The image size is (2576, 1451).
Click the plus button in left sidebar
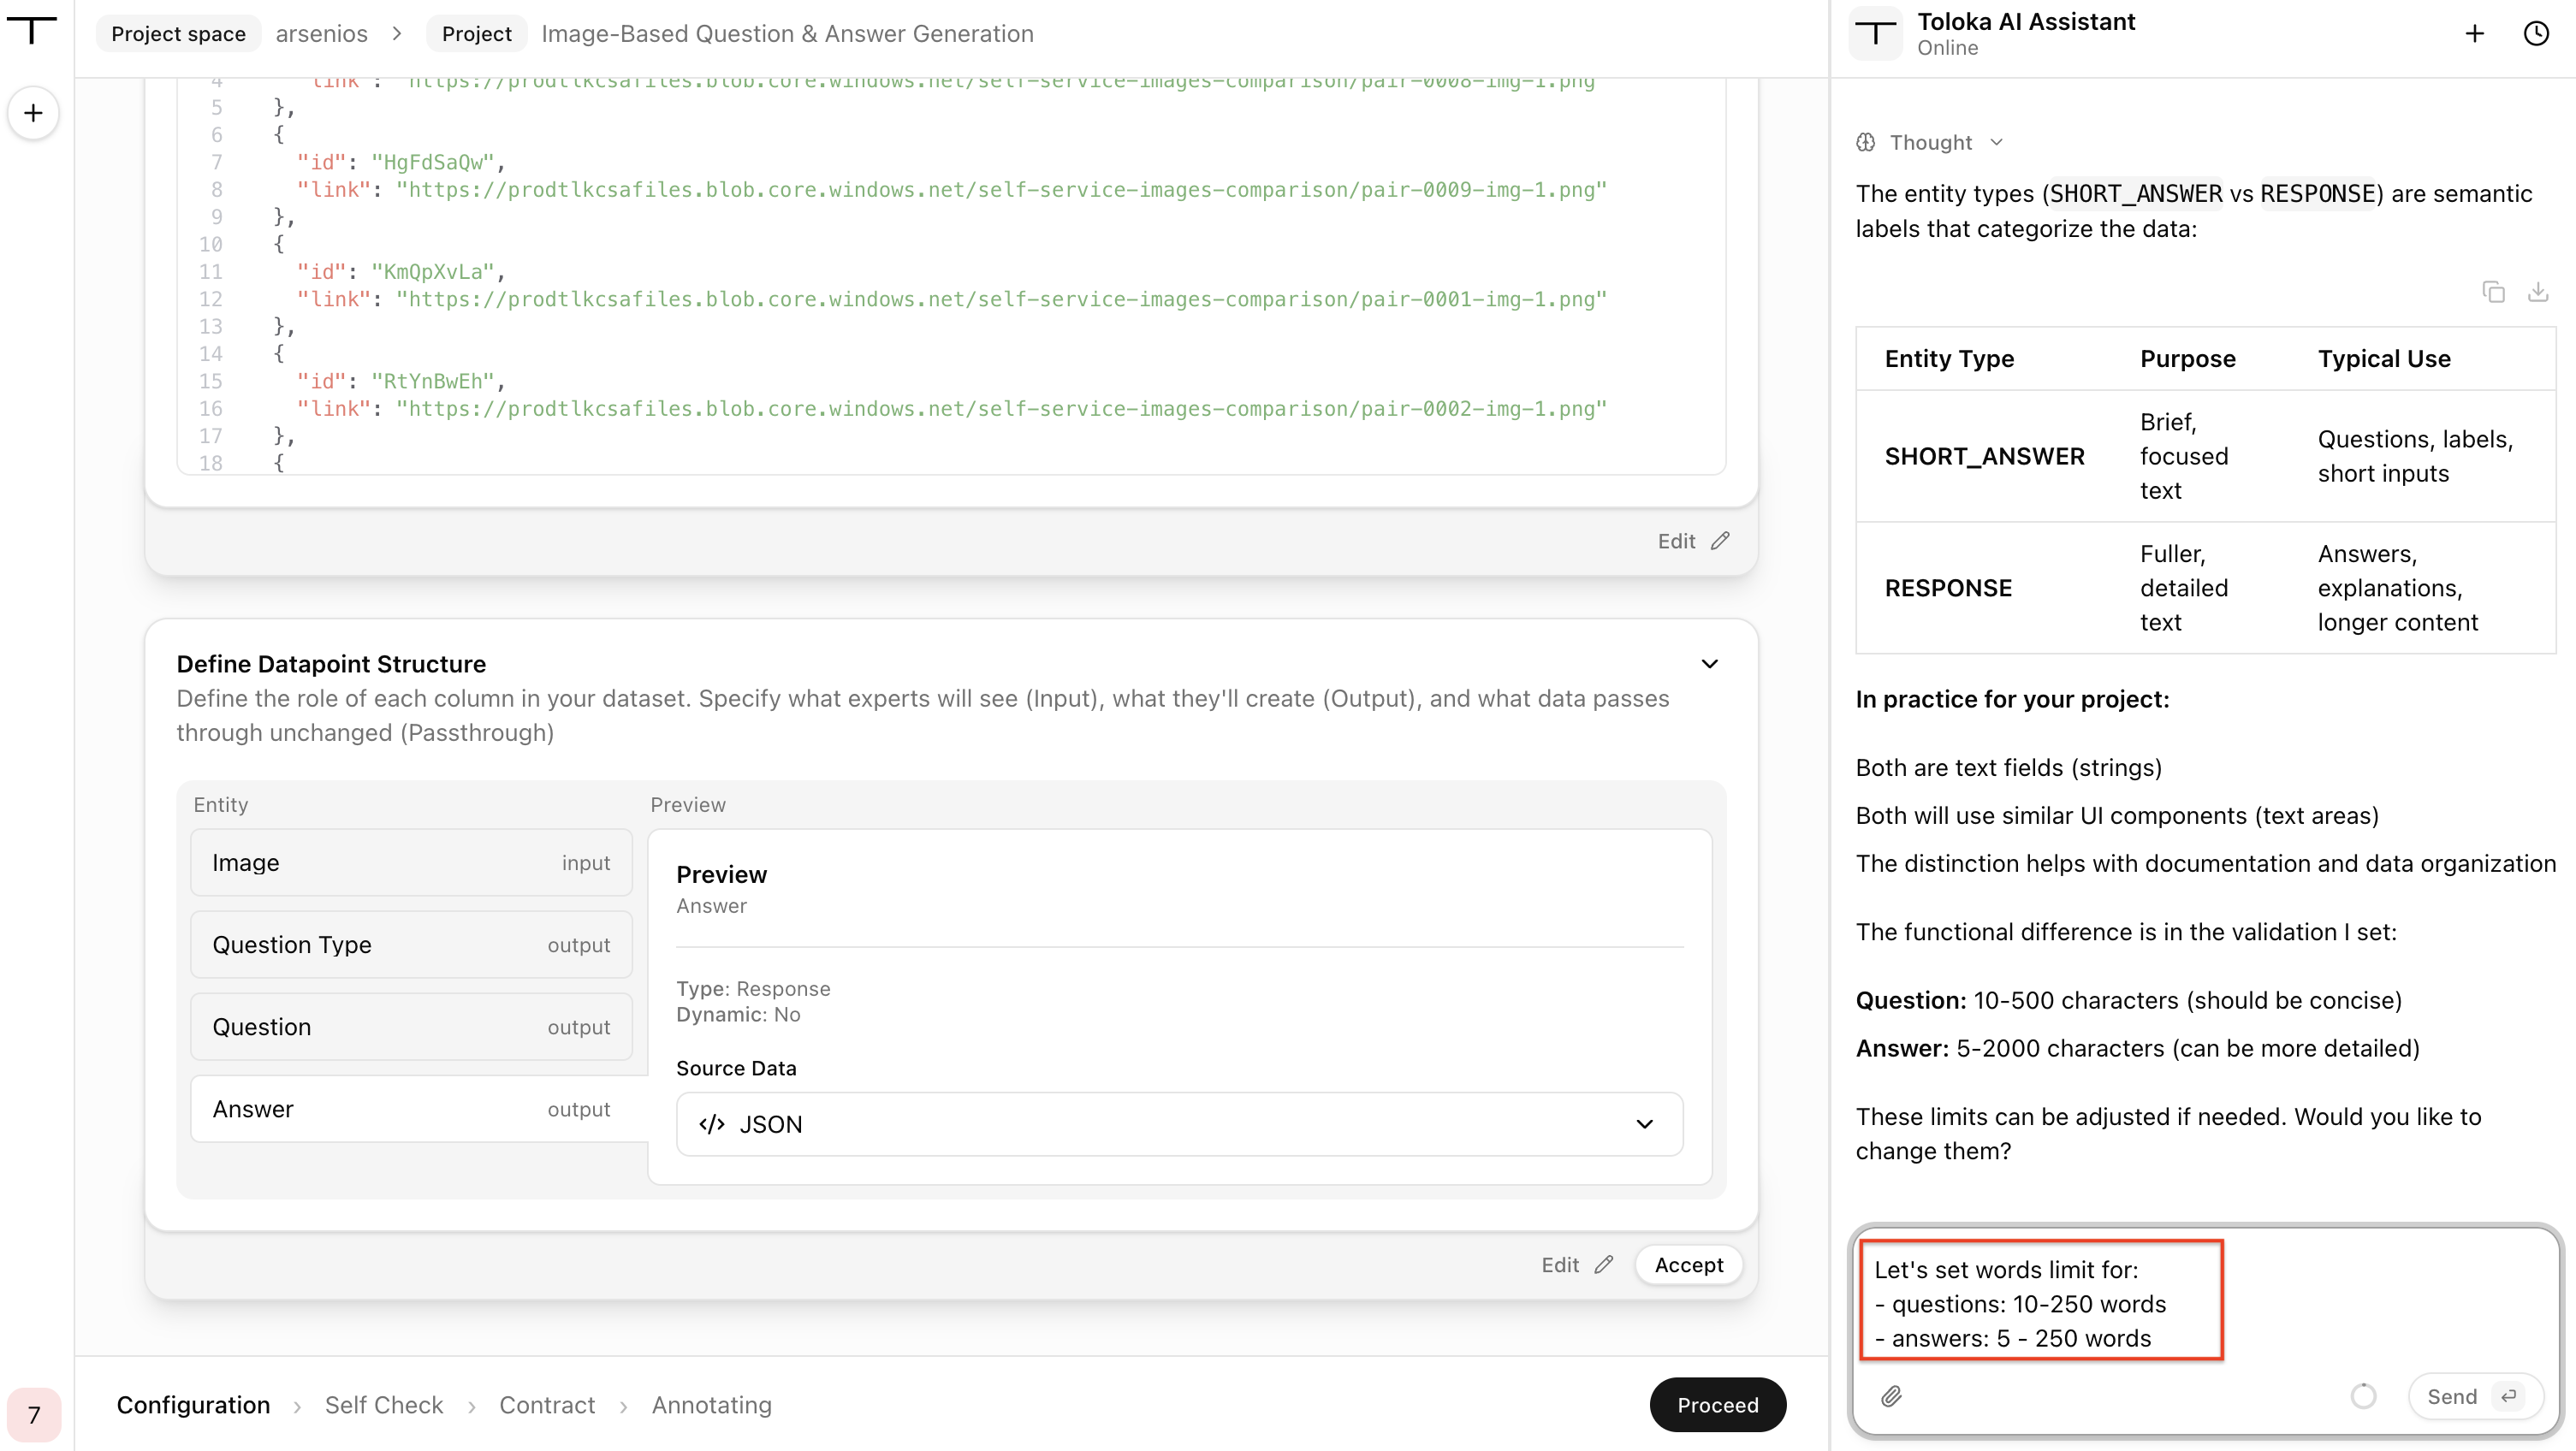(34, 113)
